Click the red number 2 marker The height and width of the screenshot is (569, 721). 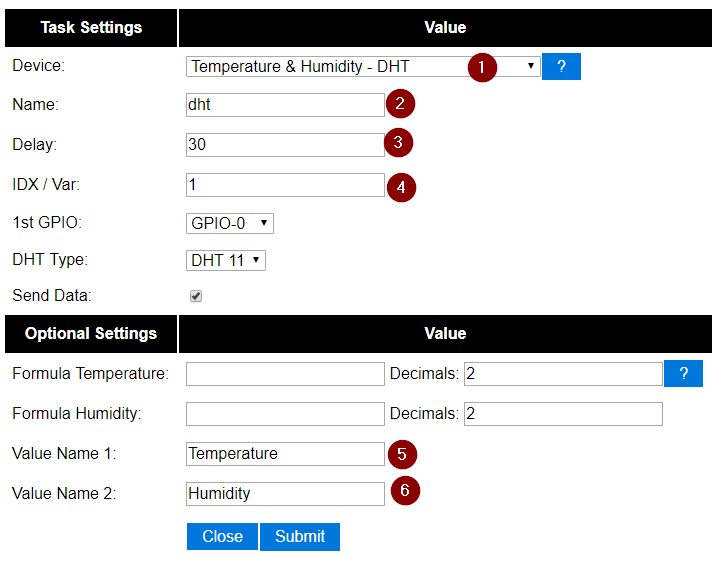tap(399, 104)
